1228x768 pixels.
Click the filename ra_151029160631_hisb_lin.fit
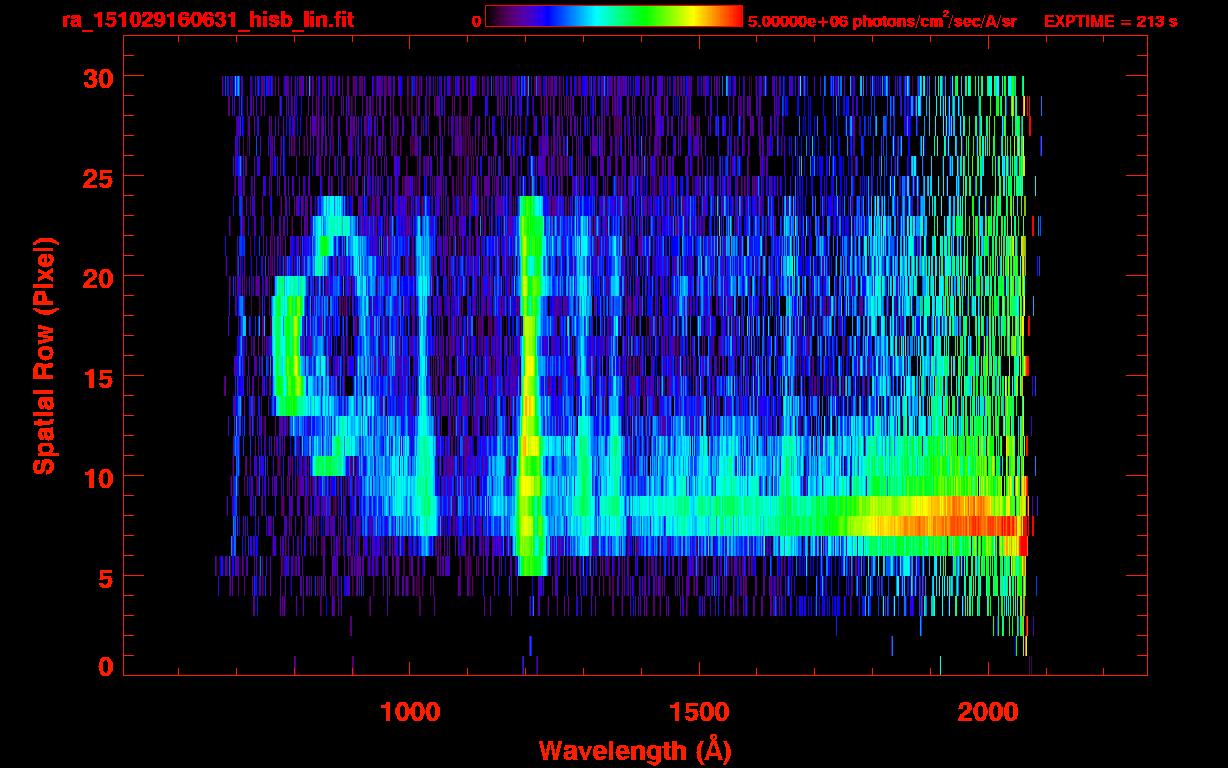207,20
